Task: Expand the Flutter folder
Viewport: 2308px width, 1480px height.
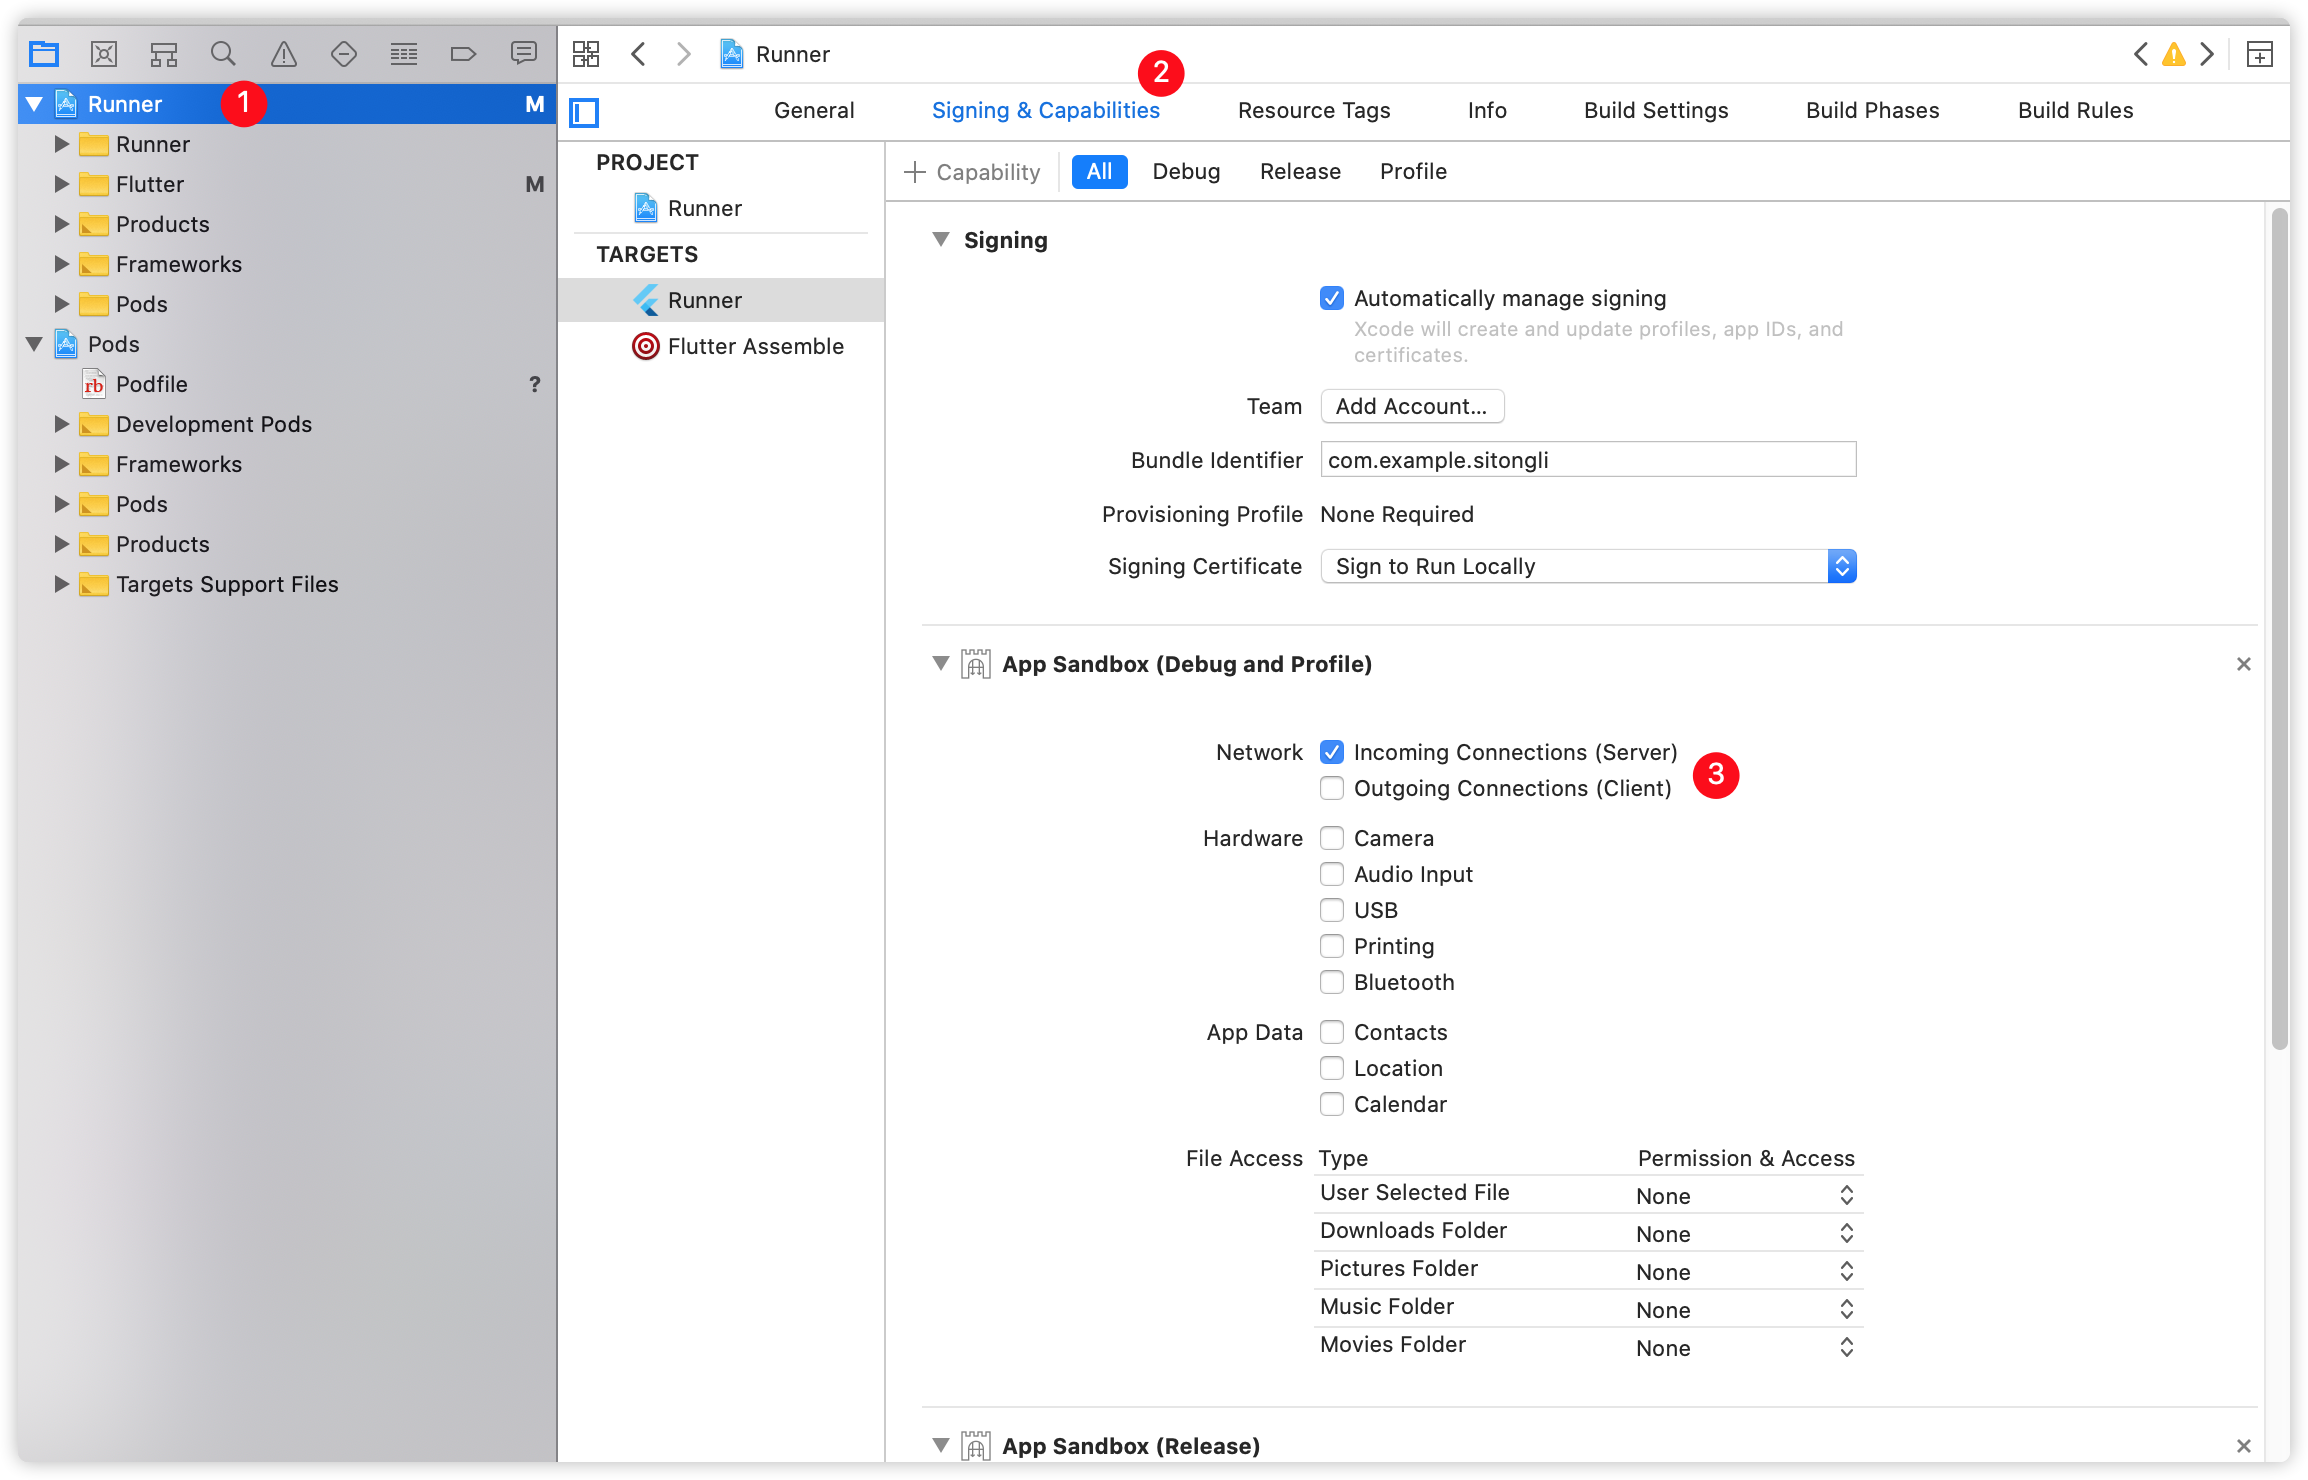Action: (x=62, y=184)
